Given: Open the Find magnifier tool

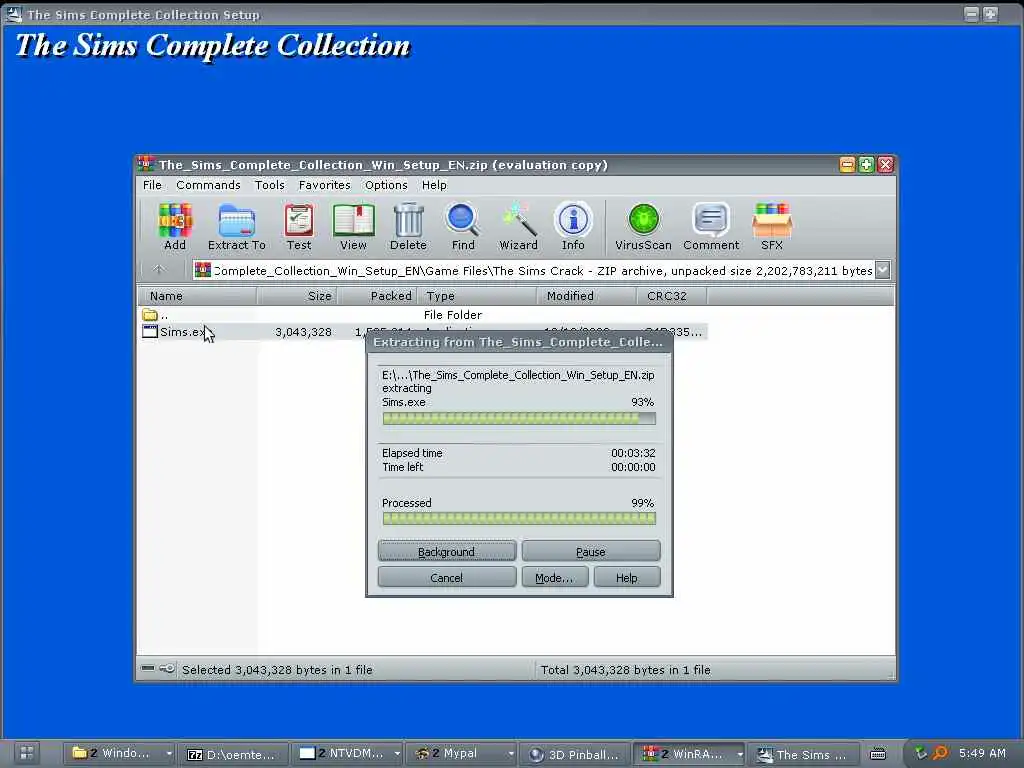Looking at the screenshot, I should click(463, 220).
